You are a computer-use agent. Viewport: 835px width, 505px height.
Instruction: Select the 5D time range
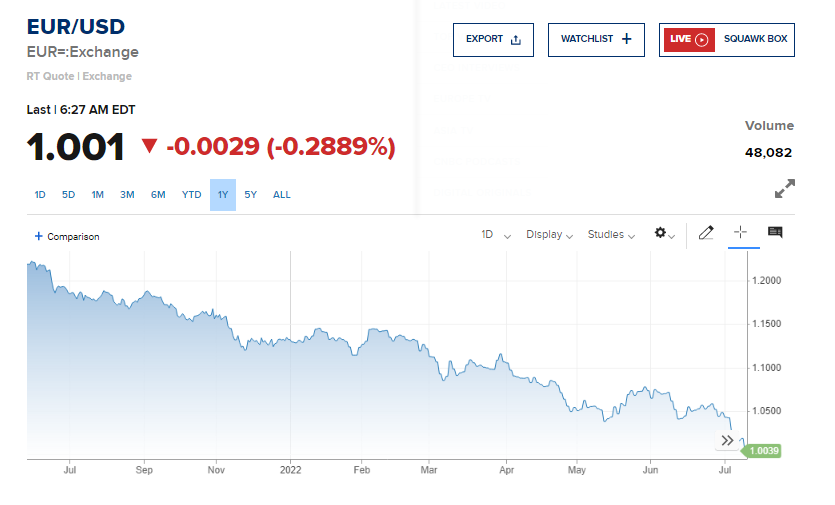(x=68, y=195)
